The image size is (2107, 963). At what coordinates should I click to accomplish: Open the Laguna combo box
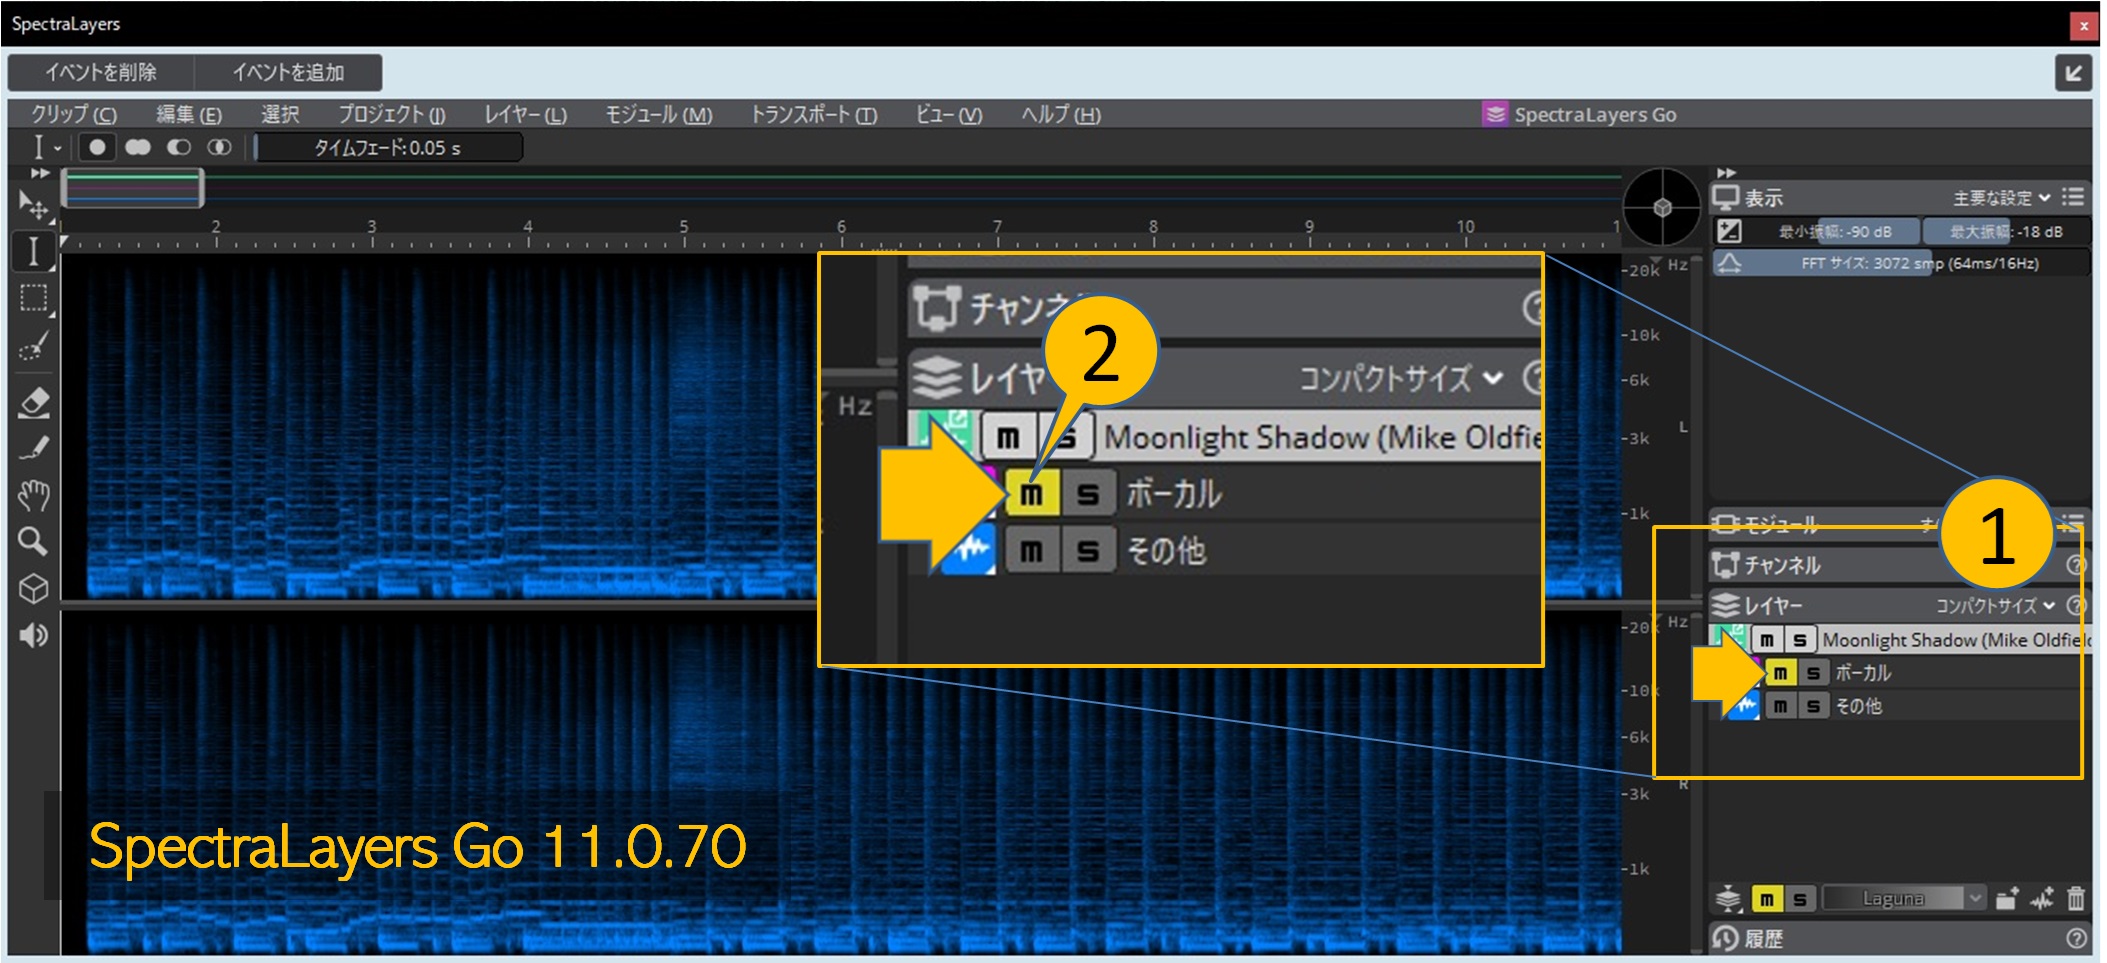[1904, 898]
